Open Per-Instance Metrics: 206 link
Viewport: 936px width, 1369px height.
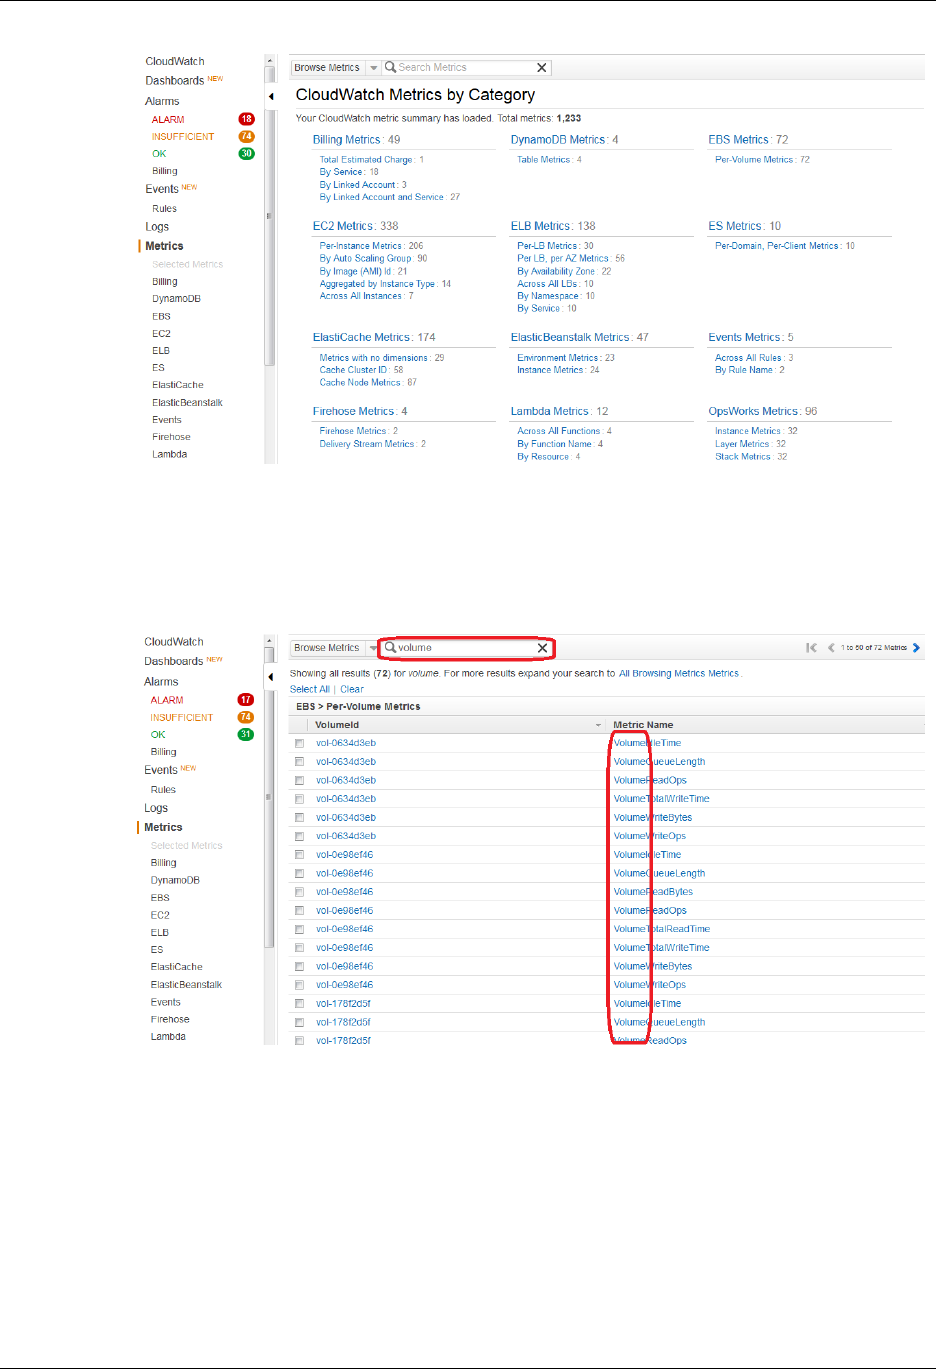[371, 246]
